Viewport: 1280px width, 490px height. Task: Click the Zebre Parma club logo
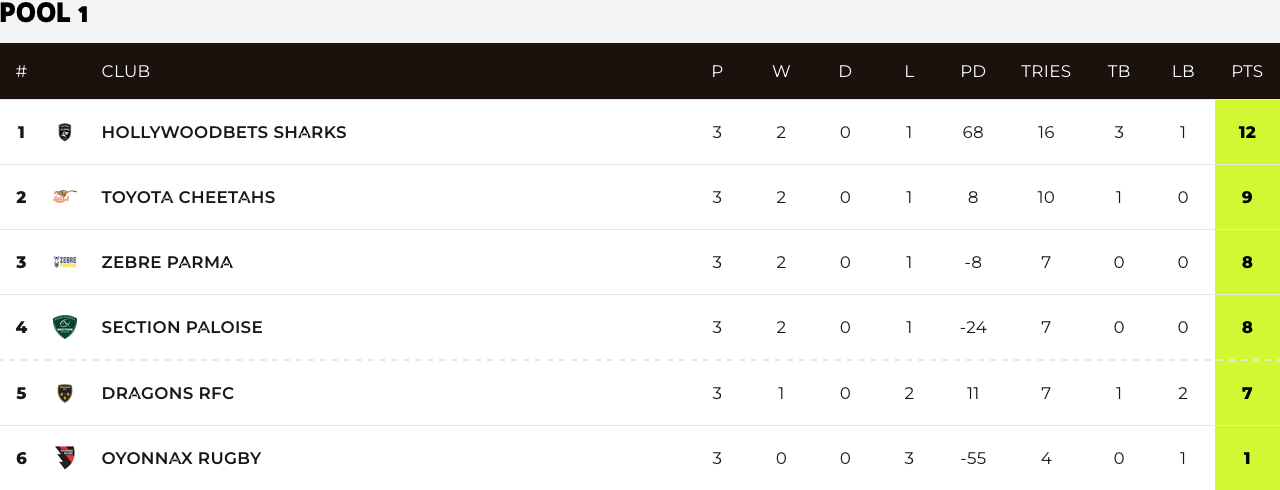(x=65, y=262)
